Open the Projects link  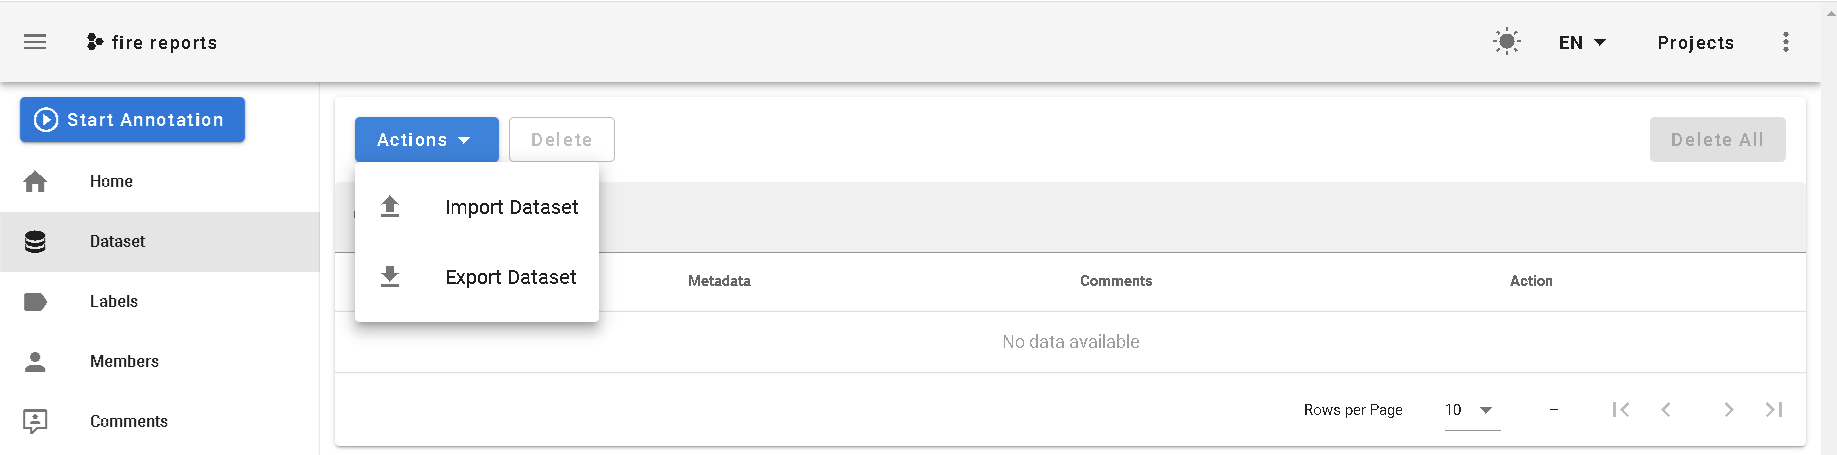point(1695,42)
